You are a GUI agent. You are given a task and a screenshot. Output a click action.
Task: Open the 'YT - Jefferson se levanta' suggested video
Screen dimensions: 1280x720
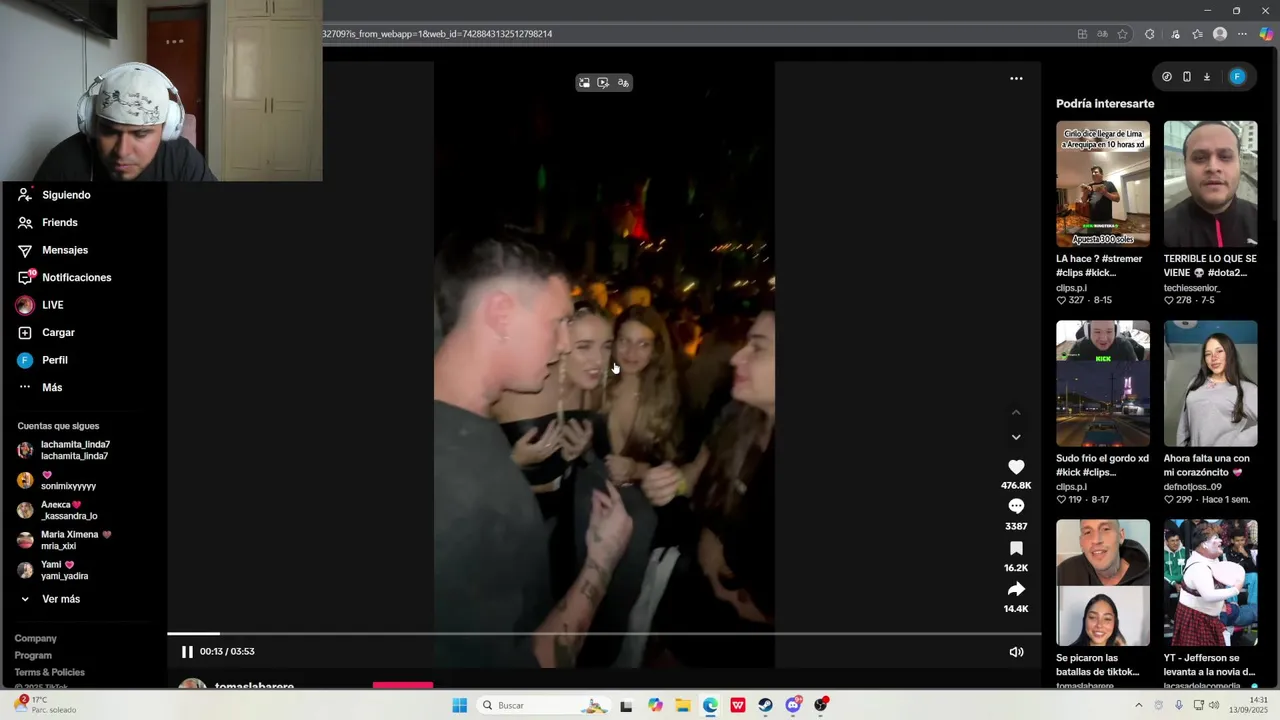click(1211, 583)
